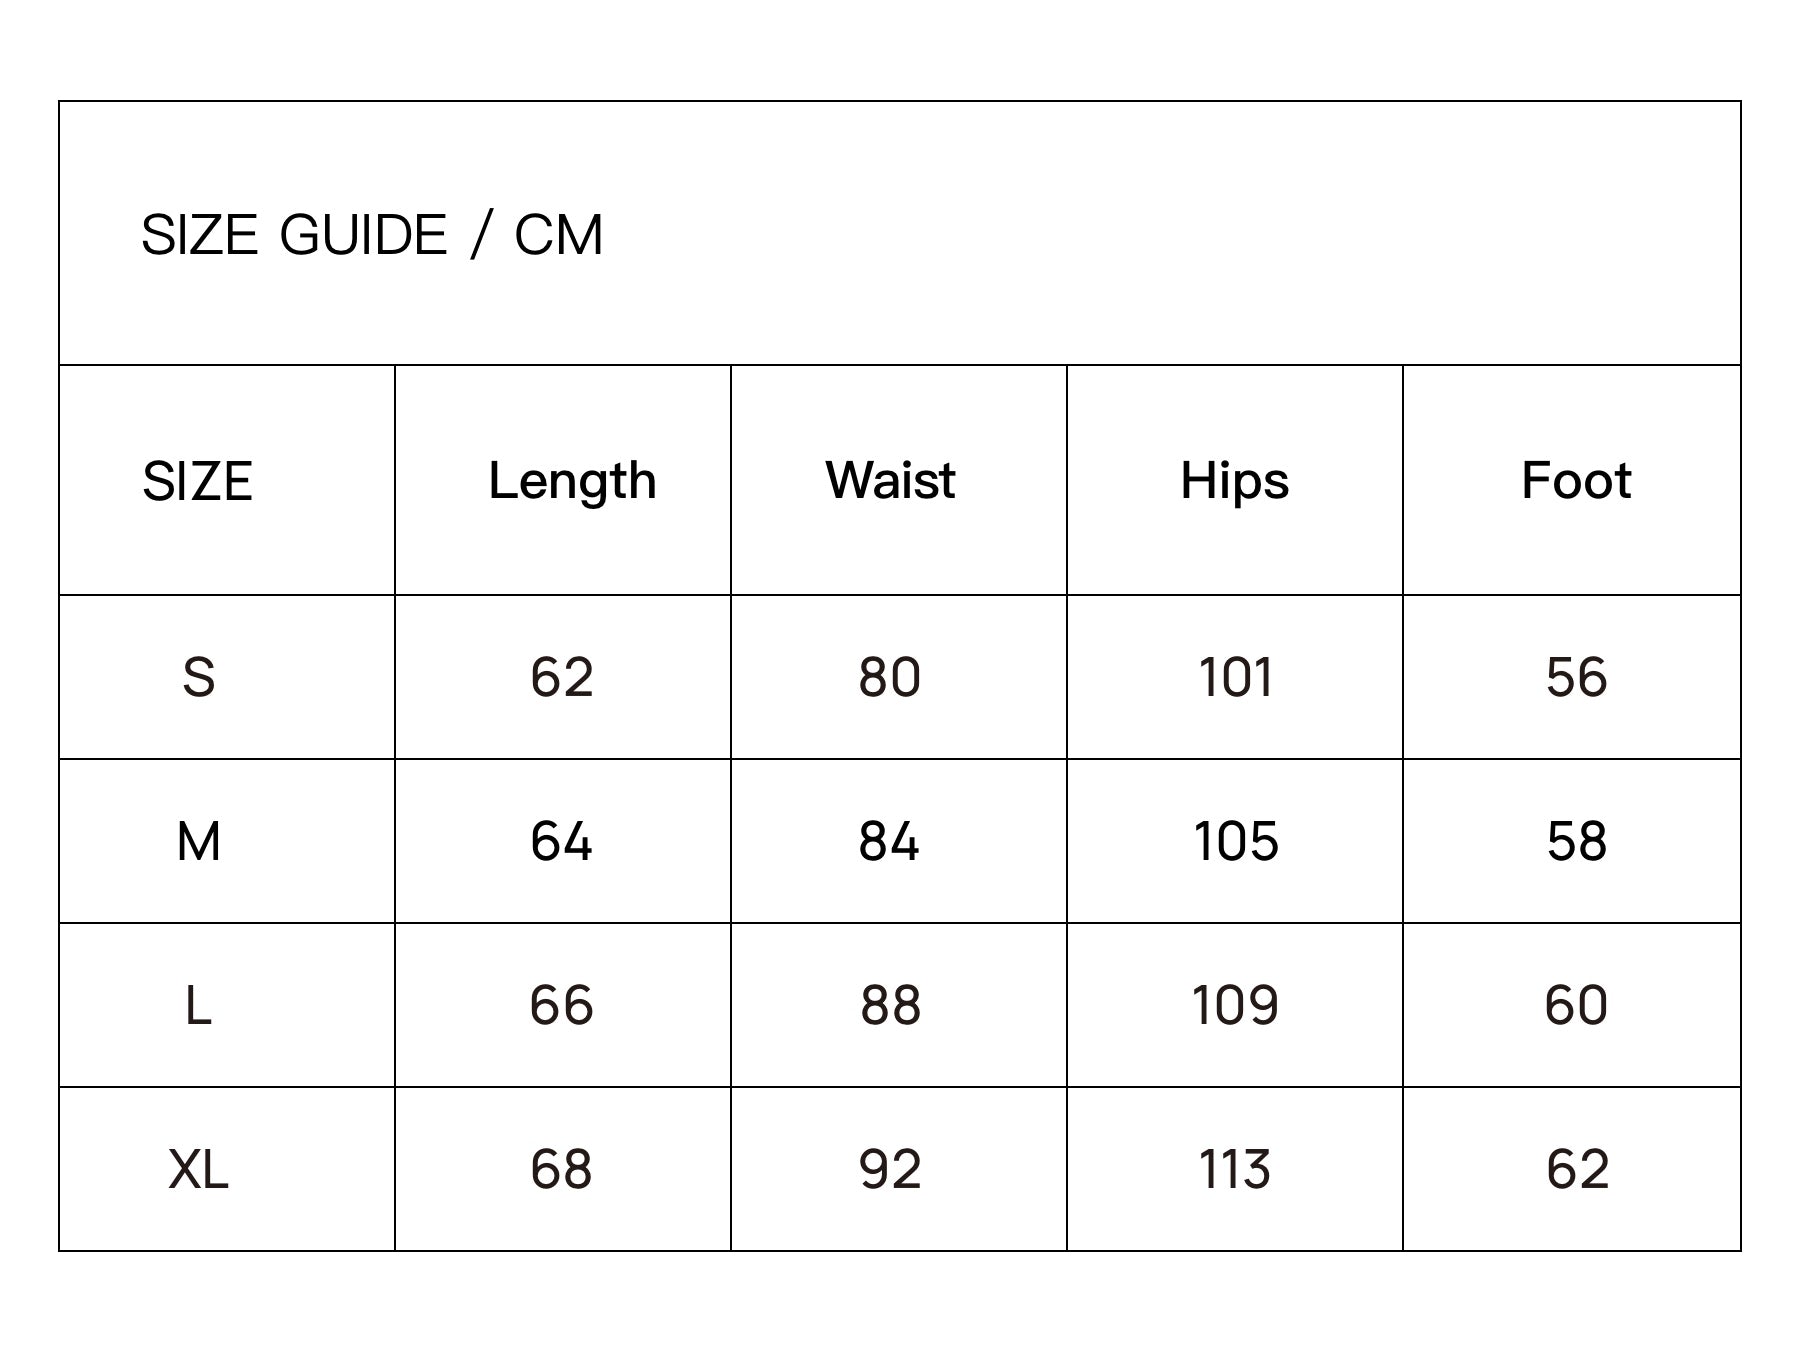Select the M size row label
Viewport: 1800px width, 1348px height.
198,841
